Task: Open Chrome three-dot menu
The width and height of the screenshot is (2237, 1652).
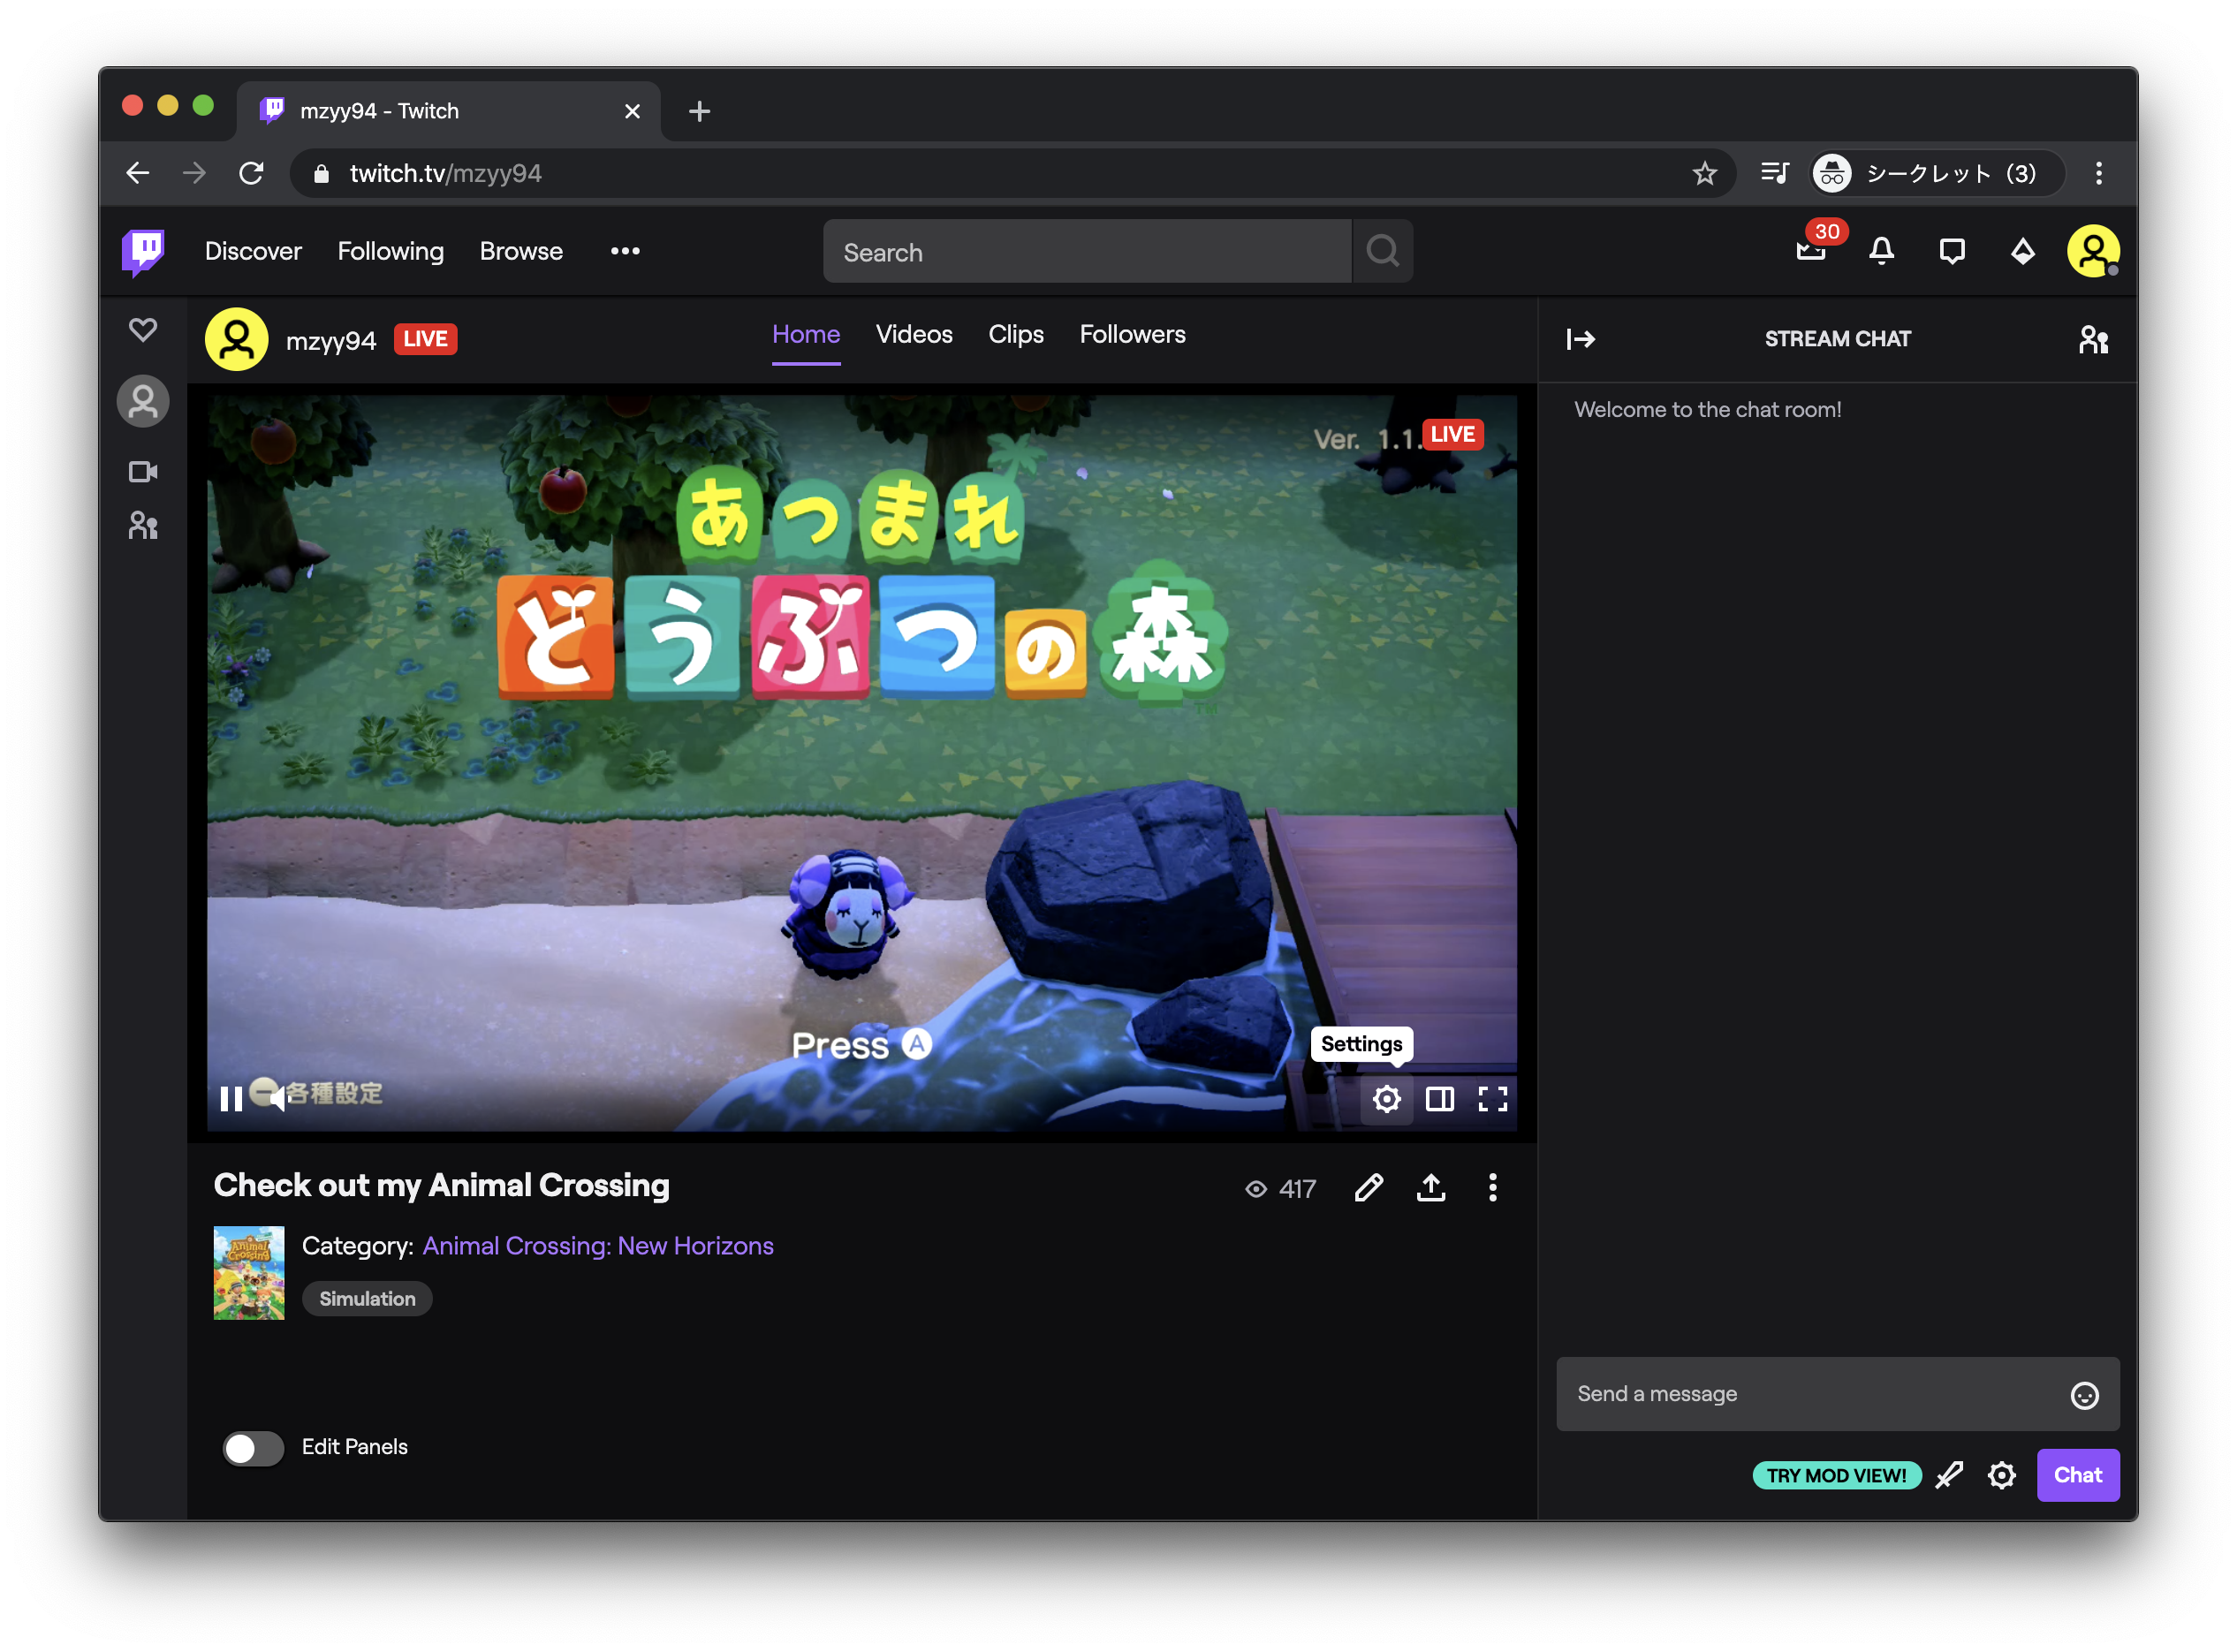Action: pos(2098,173)
